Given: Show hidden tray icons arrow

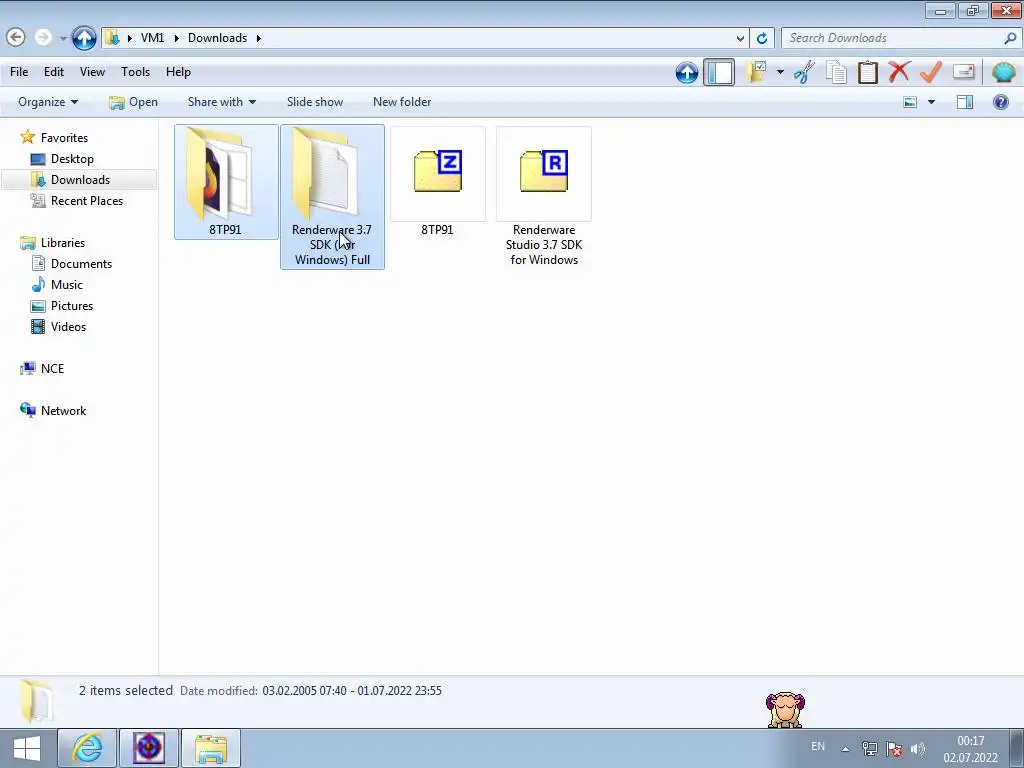Looking at the screenshot, I should 845,749.
